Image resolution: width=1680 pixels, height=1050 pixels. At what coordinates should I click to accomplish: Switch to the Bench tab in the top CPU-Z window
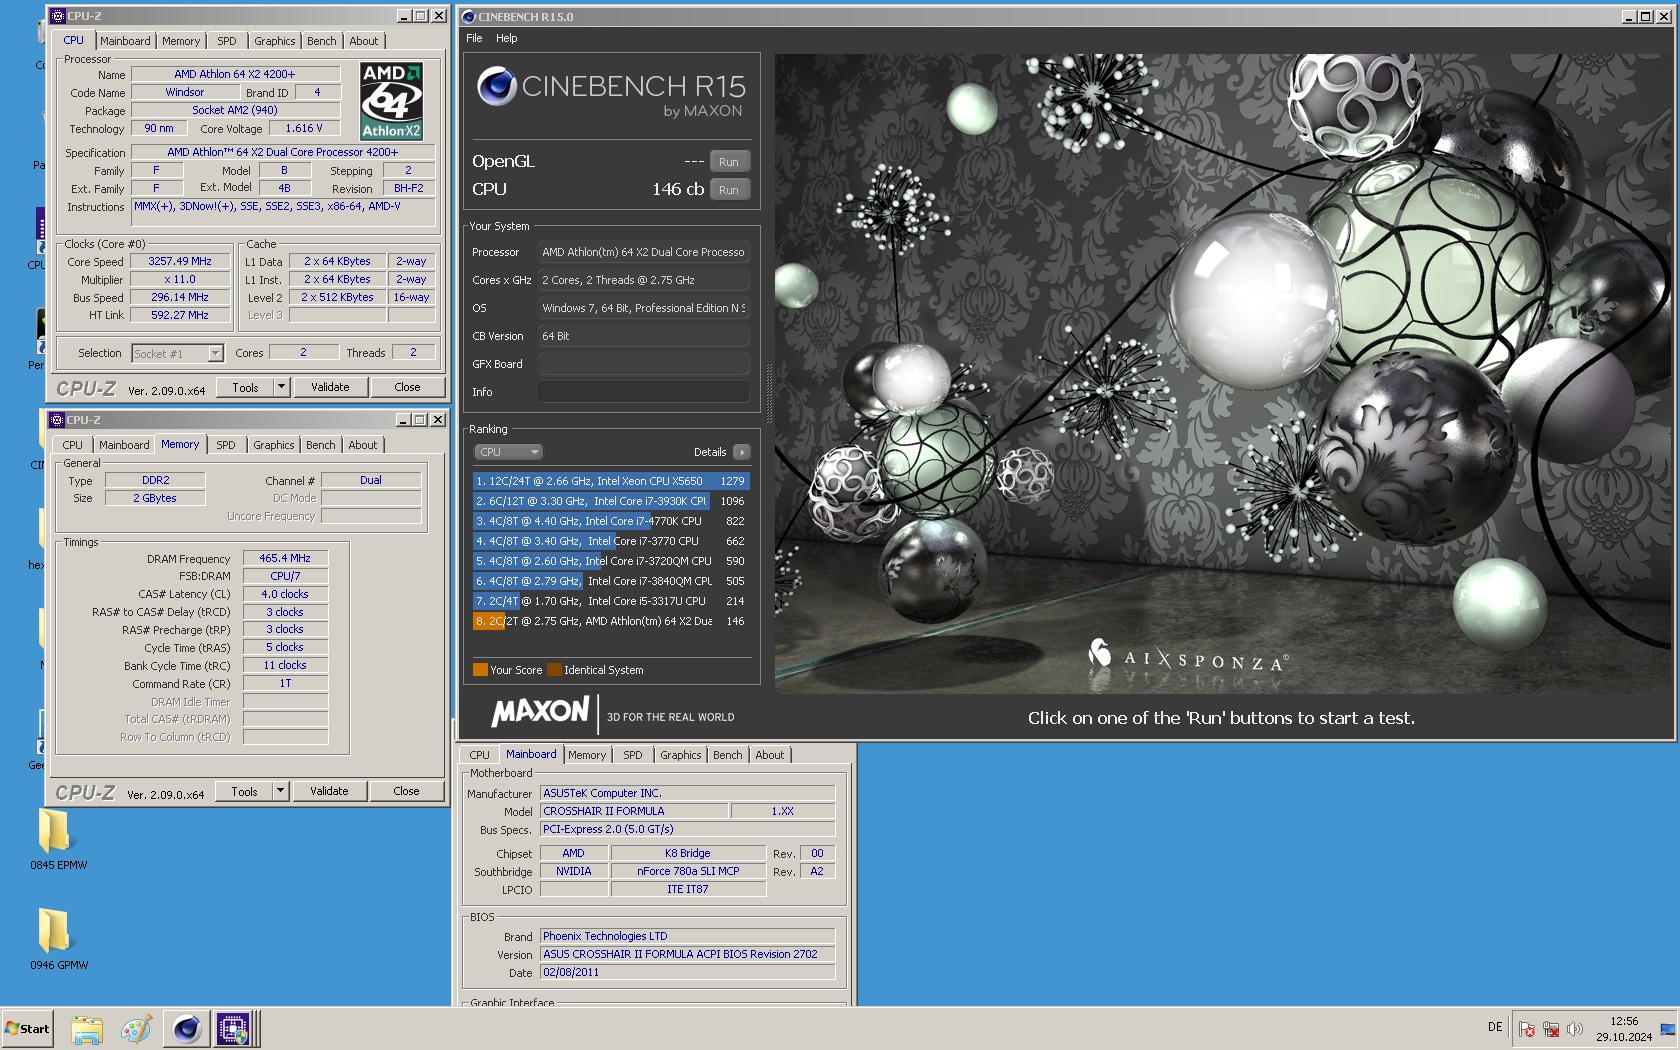pos(321,41)
